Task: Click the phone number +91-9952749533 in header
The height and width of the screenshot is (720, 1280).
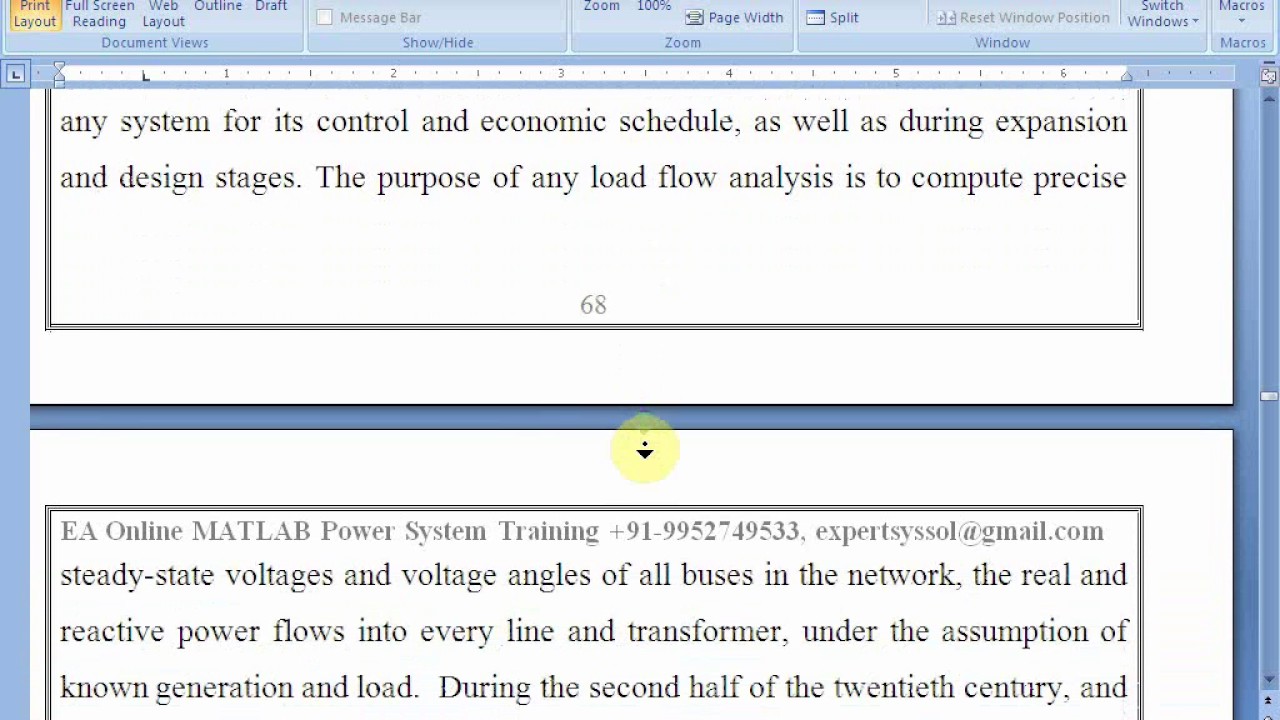Action: tap(704, 531)
